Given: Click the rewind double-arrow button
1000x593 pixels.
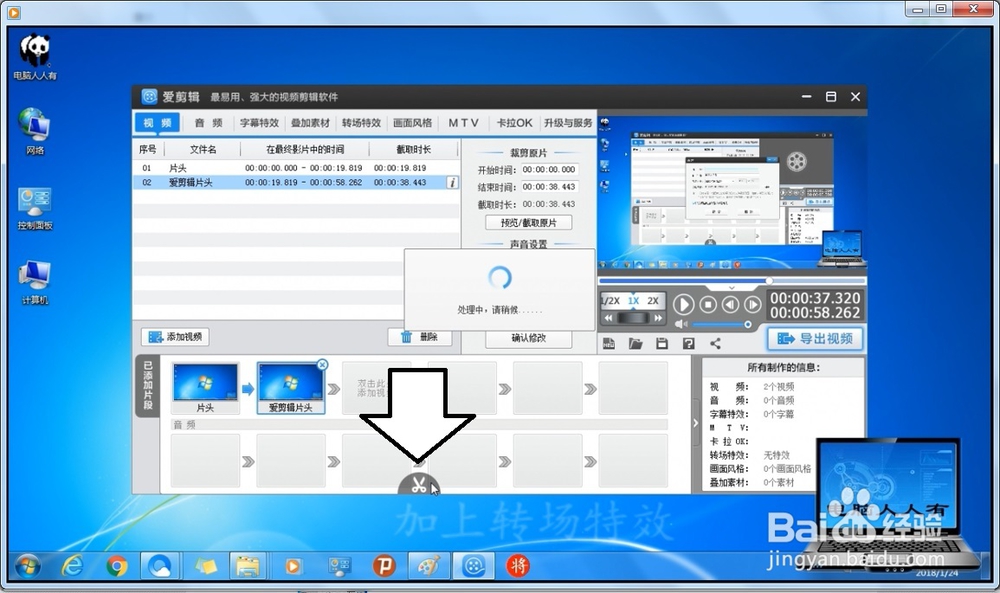Looking at the screenshot, I should click(x=608, y=318).
